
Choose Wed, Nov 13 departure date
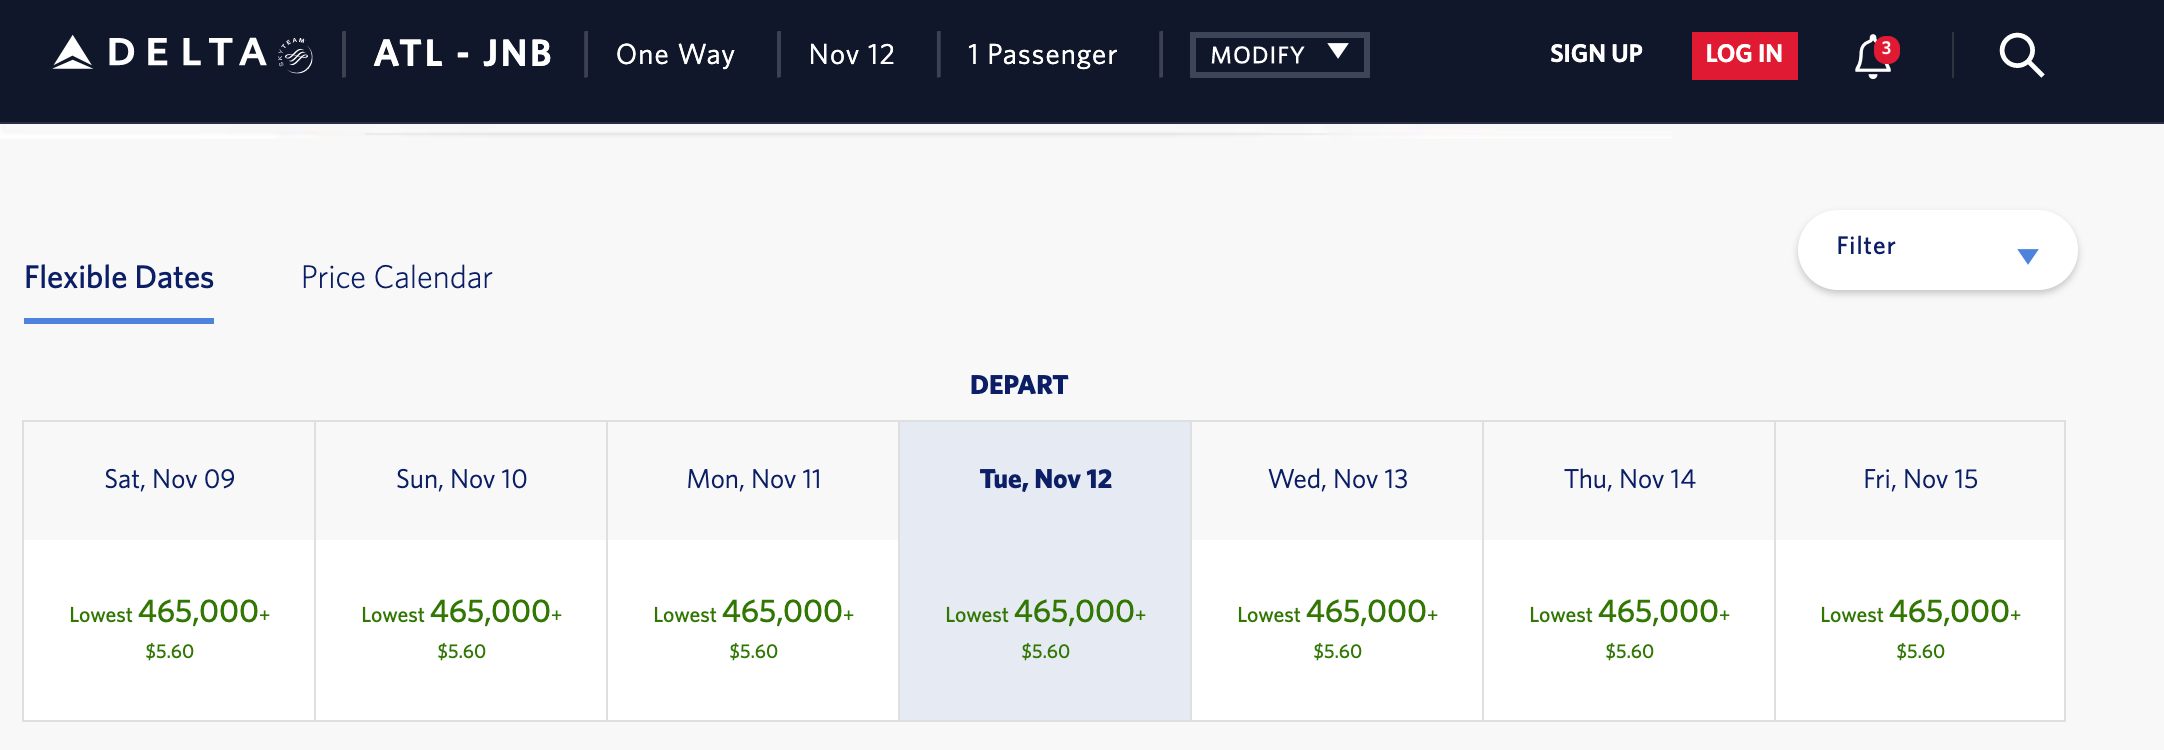1337,570
